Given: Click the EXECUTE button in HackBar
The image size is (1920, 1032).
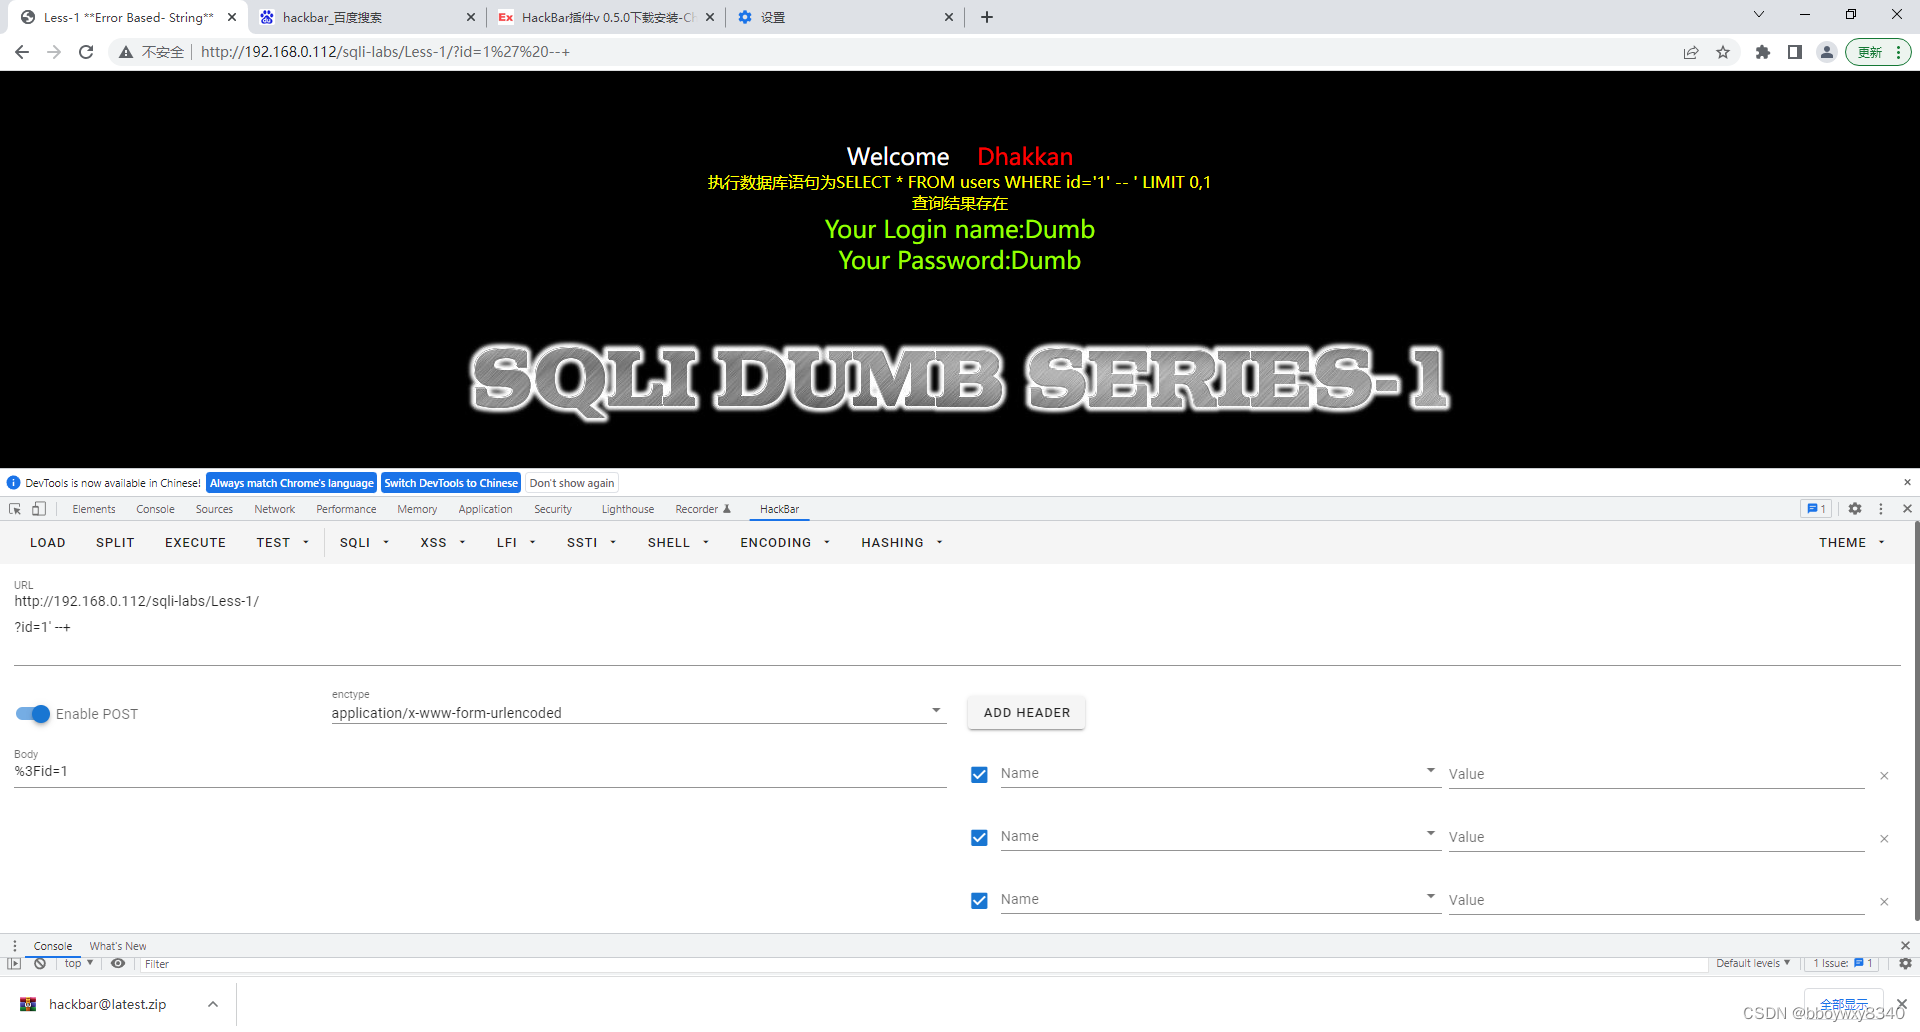Looking at the screenshot, I should coord(195,542).
